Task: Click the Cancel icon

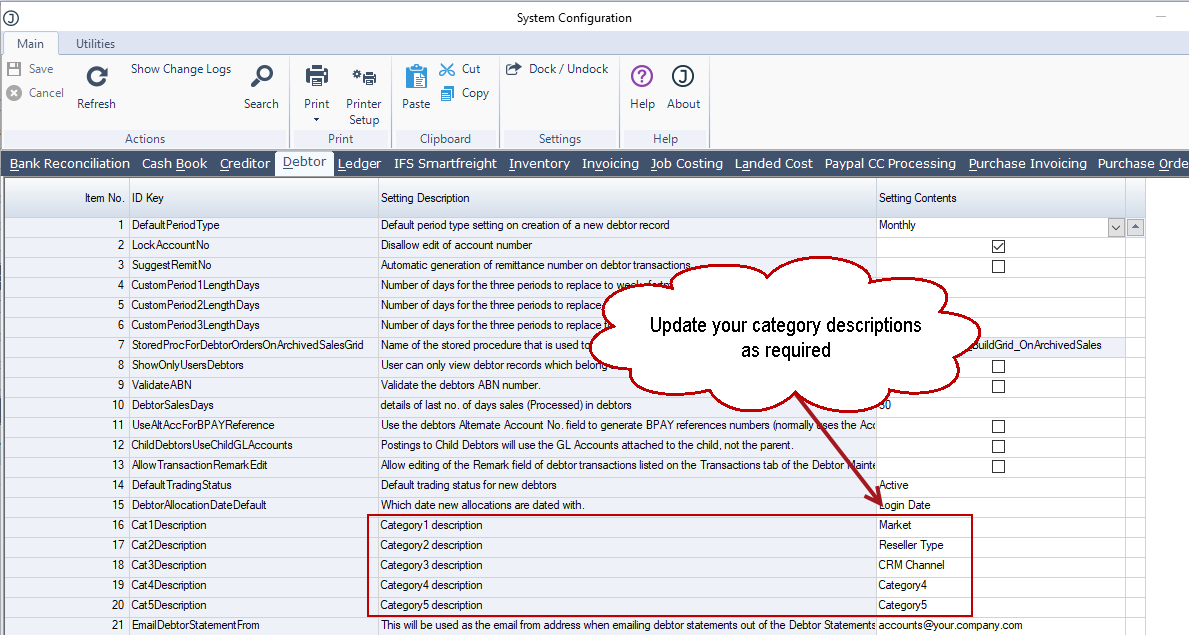Action: 14,93
